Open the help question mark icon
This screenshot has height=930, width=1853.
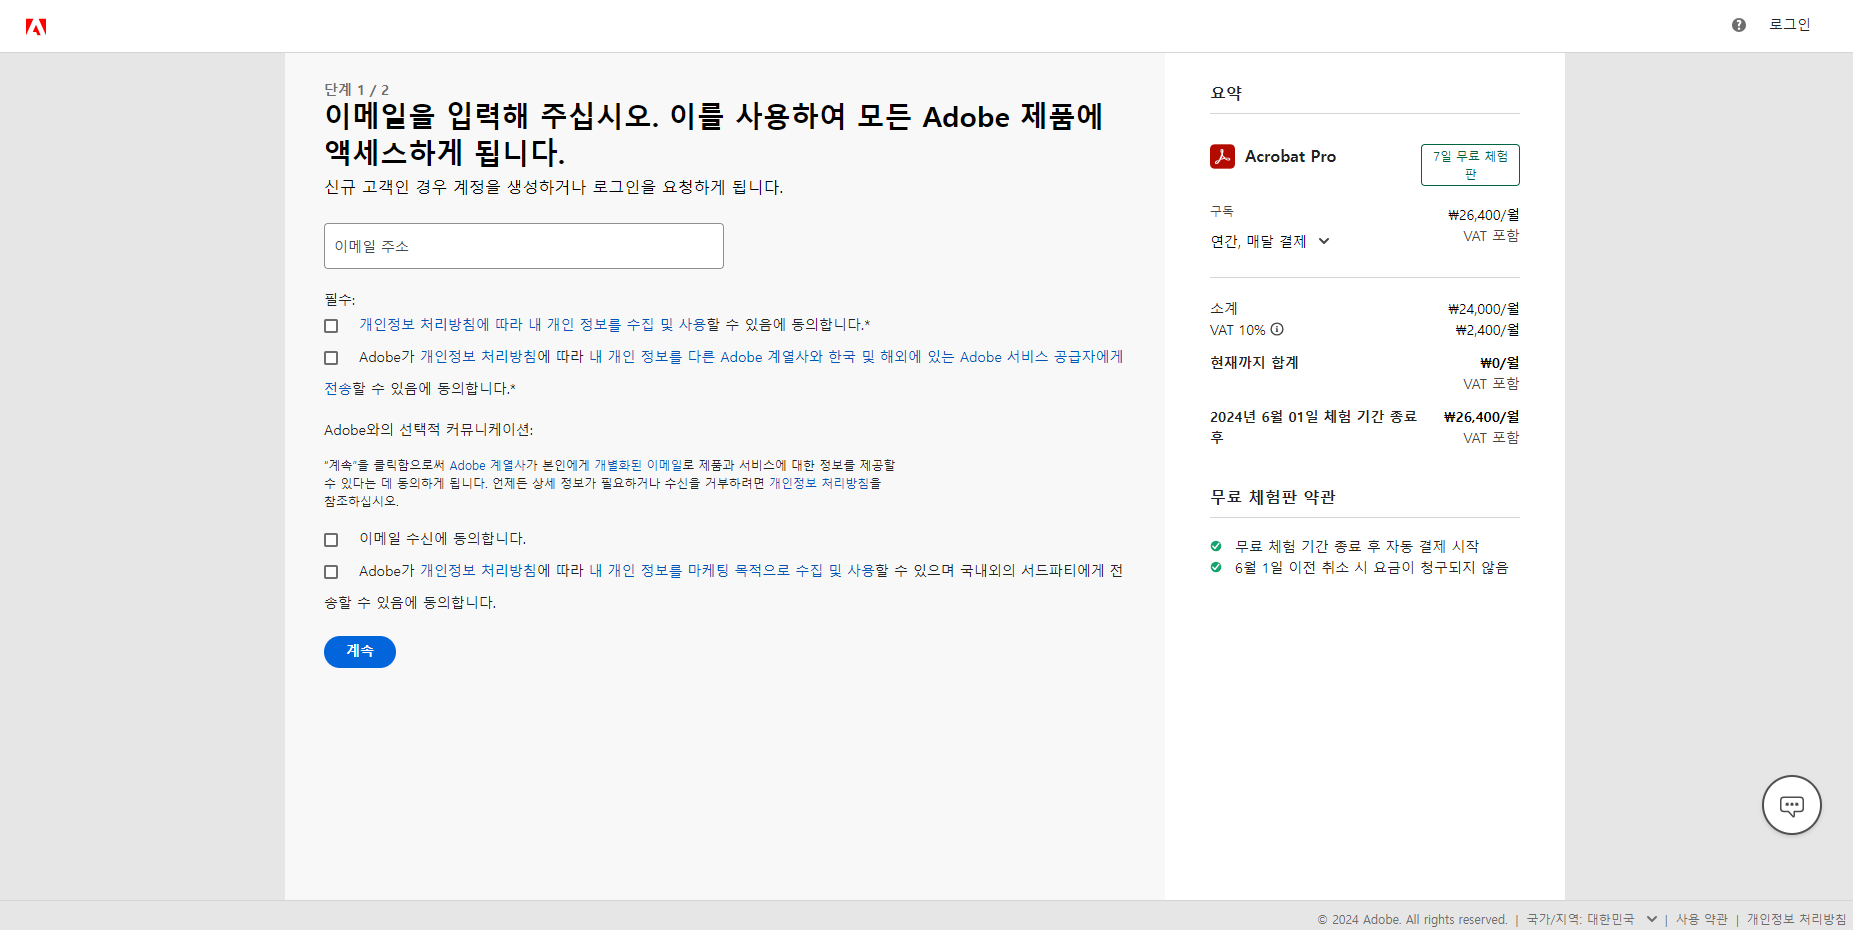click(x=1739, y=25)
